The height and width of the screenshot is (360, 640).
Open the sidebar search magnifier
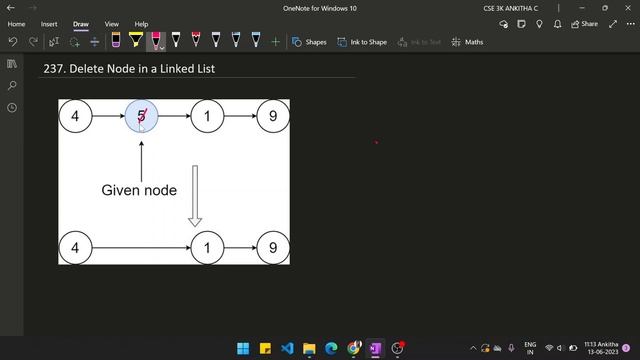tap(12, 86)
